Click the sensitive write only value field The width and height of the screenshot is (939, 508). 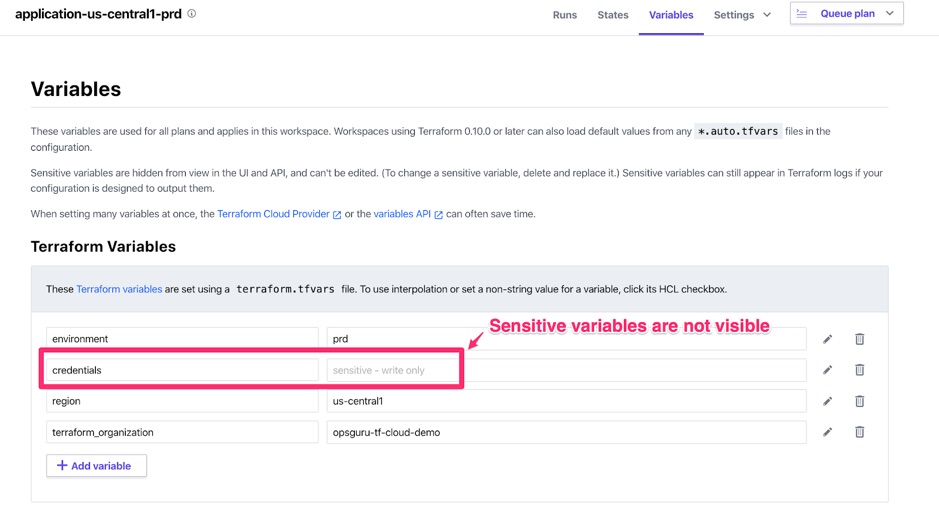pos(566,370)
